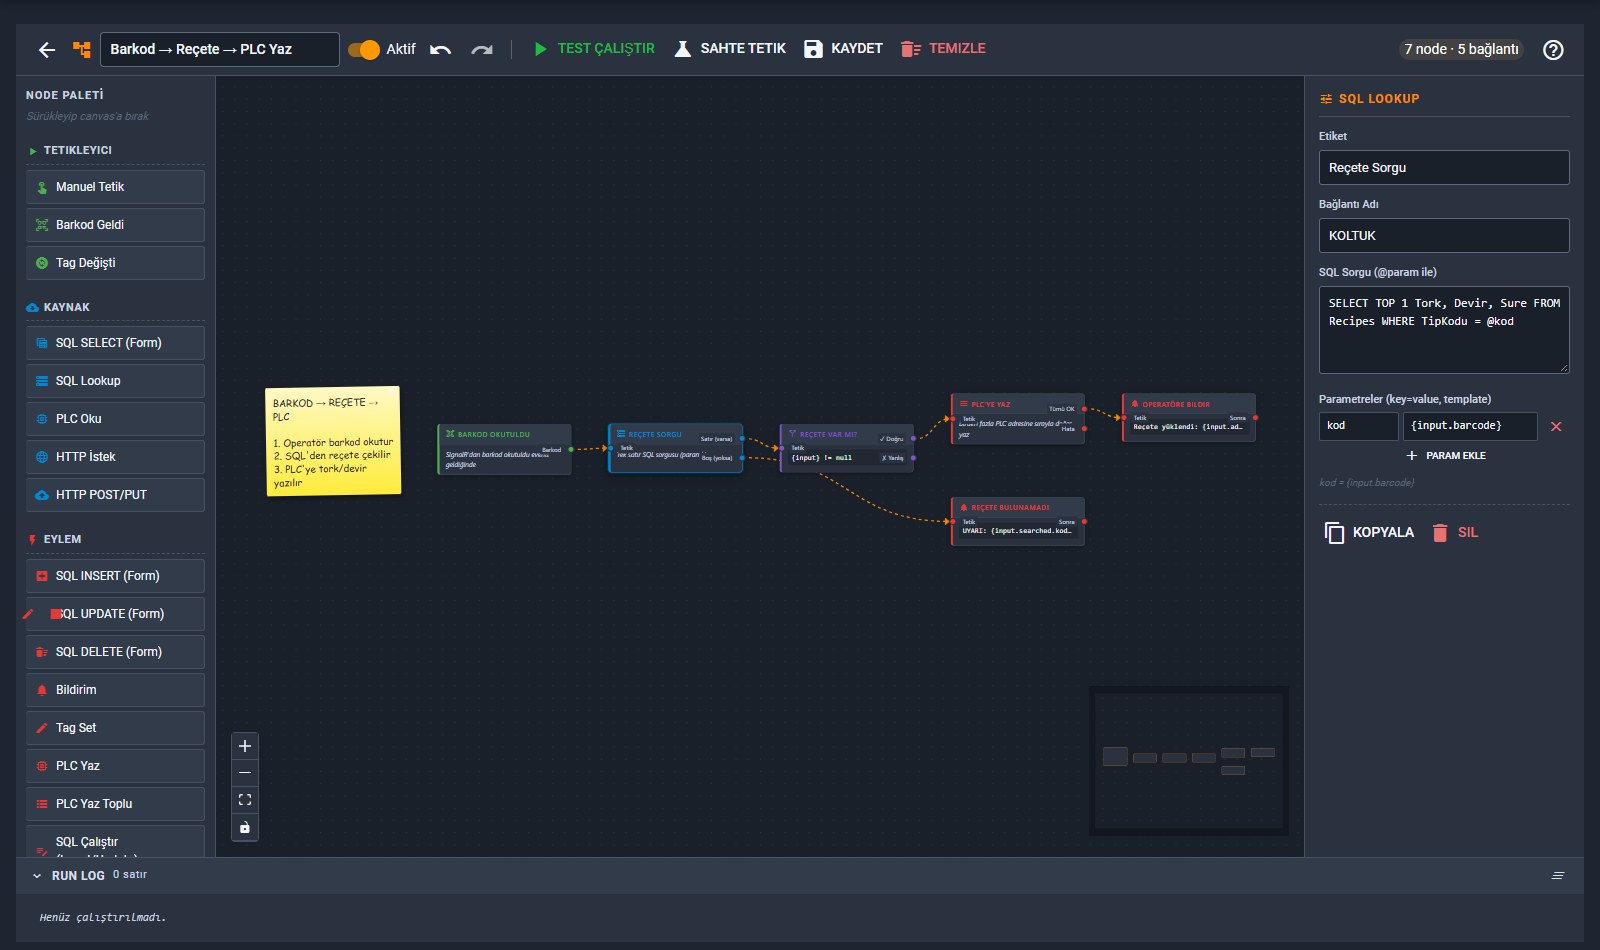Select Barkod Geldi palette node
1600x950 pixels.
pyautogui.click(x=115, y=225)
